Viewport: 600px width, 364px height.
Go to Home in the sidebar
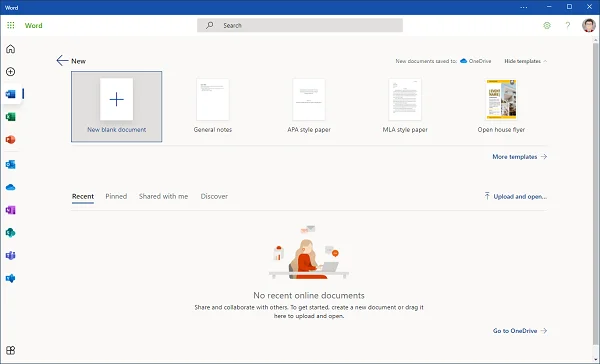click(x=11, y=49)
